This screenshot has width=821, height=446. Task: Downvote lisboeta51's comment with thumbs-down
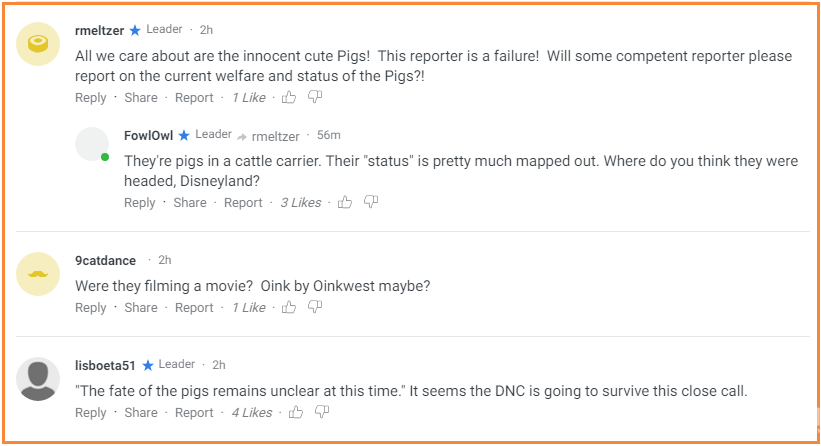pos(322,412)
